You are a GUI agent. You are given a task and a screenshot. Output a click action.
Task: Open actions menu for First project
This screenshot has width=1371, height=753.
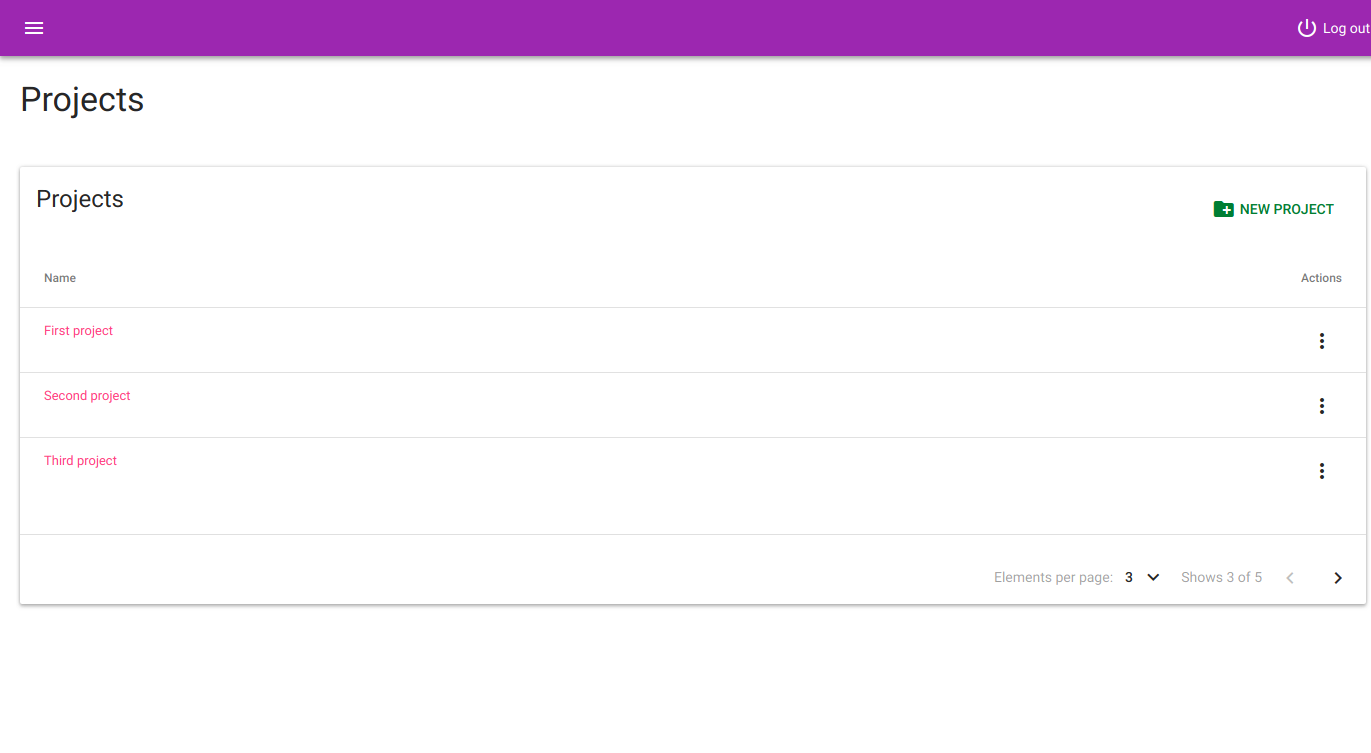point(1321,341)
